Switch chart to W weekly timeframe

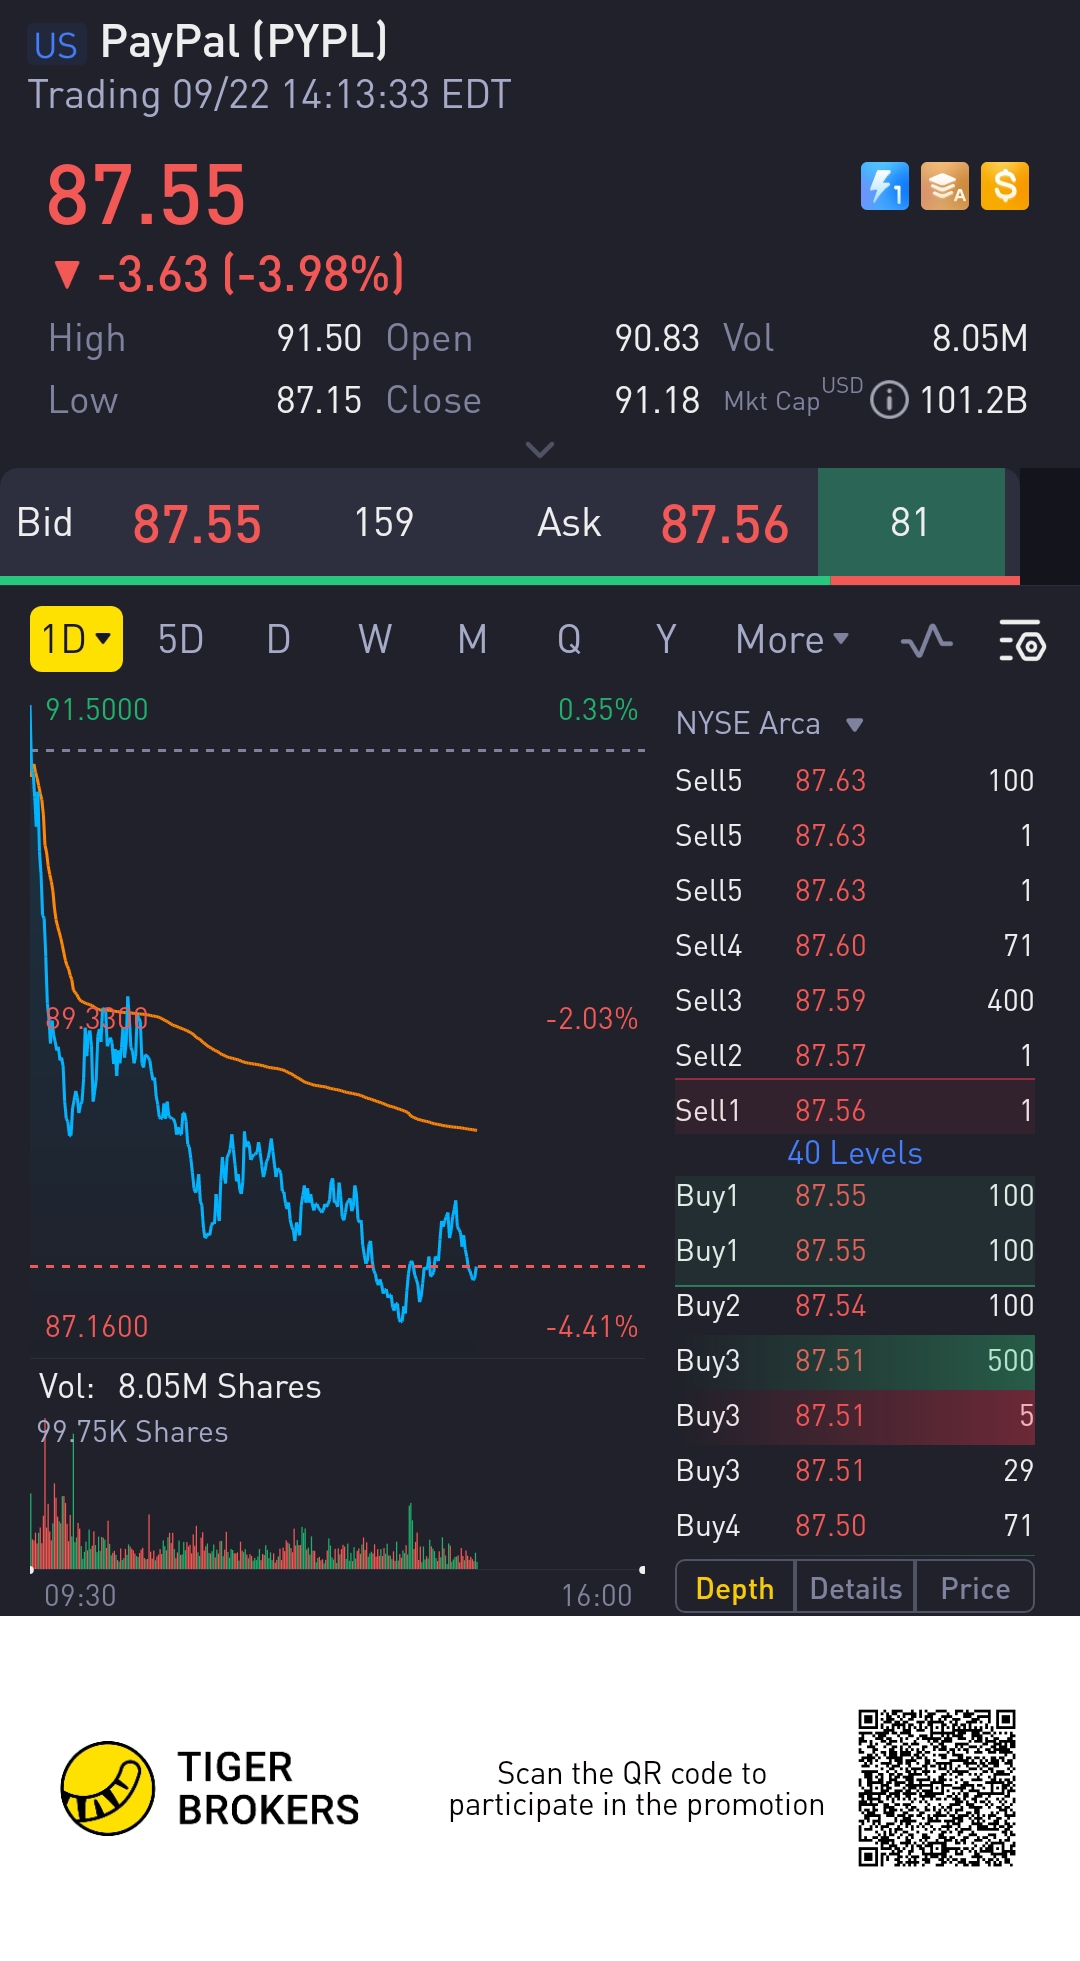[x=375, y=640]
